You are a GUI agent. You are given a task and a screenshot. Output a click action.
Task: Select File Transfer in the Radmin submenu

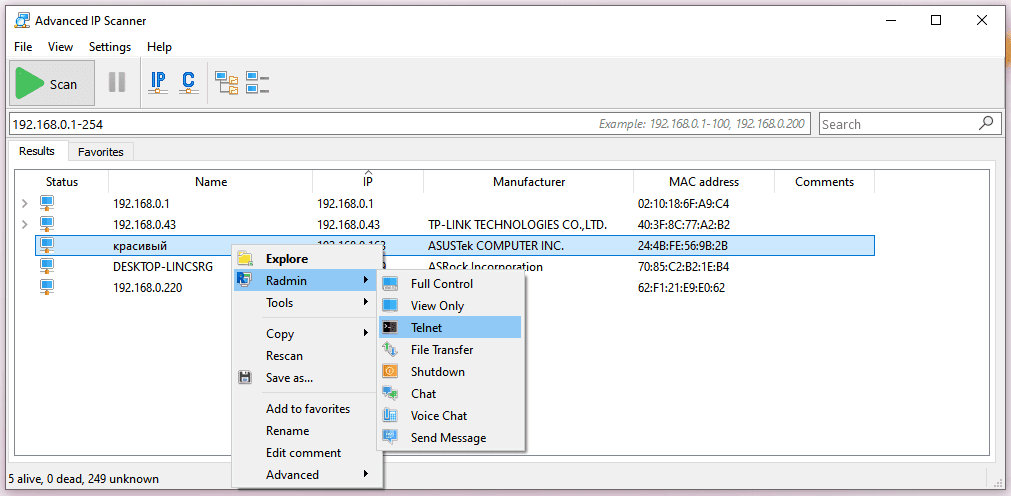point(442,350)
